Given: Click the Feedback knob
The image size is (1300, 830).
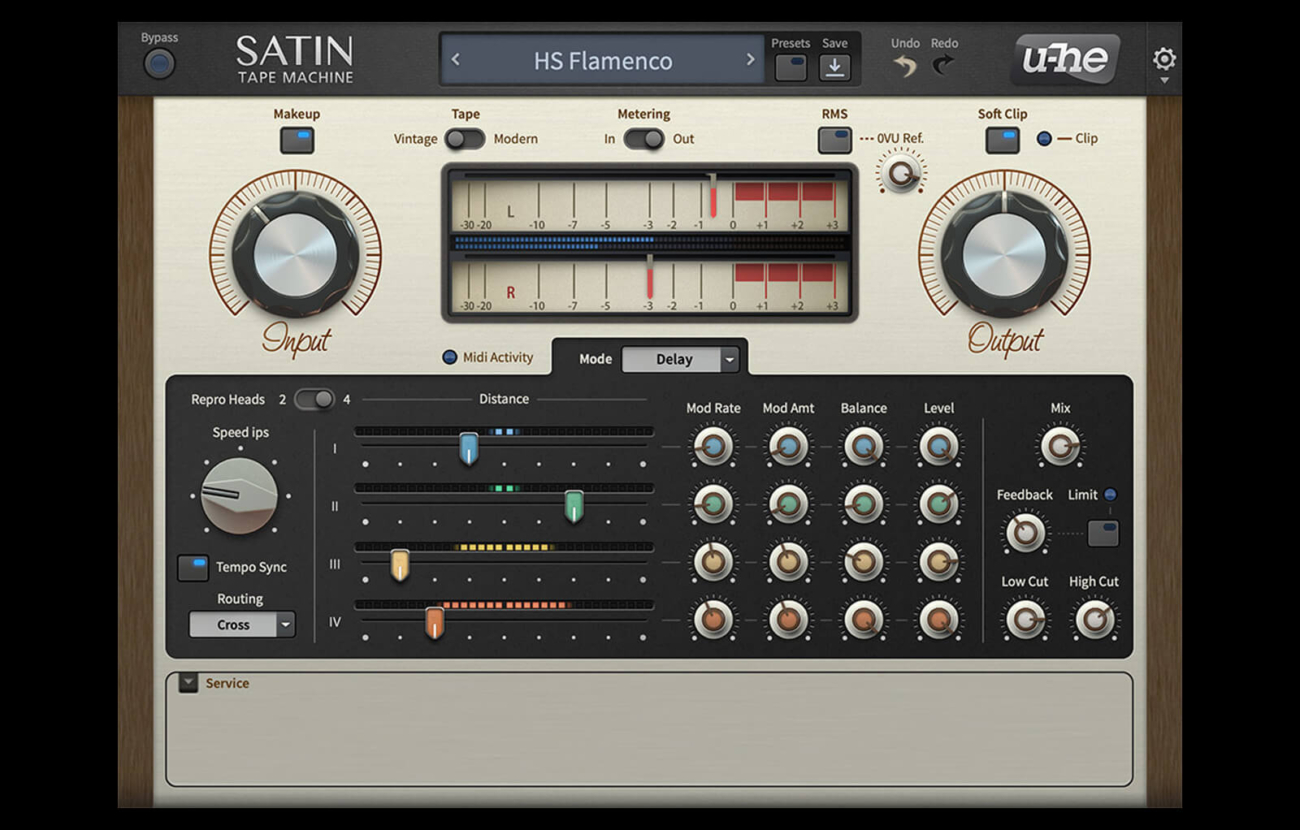Looking at the screenshot, I should 1025,534.
